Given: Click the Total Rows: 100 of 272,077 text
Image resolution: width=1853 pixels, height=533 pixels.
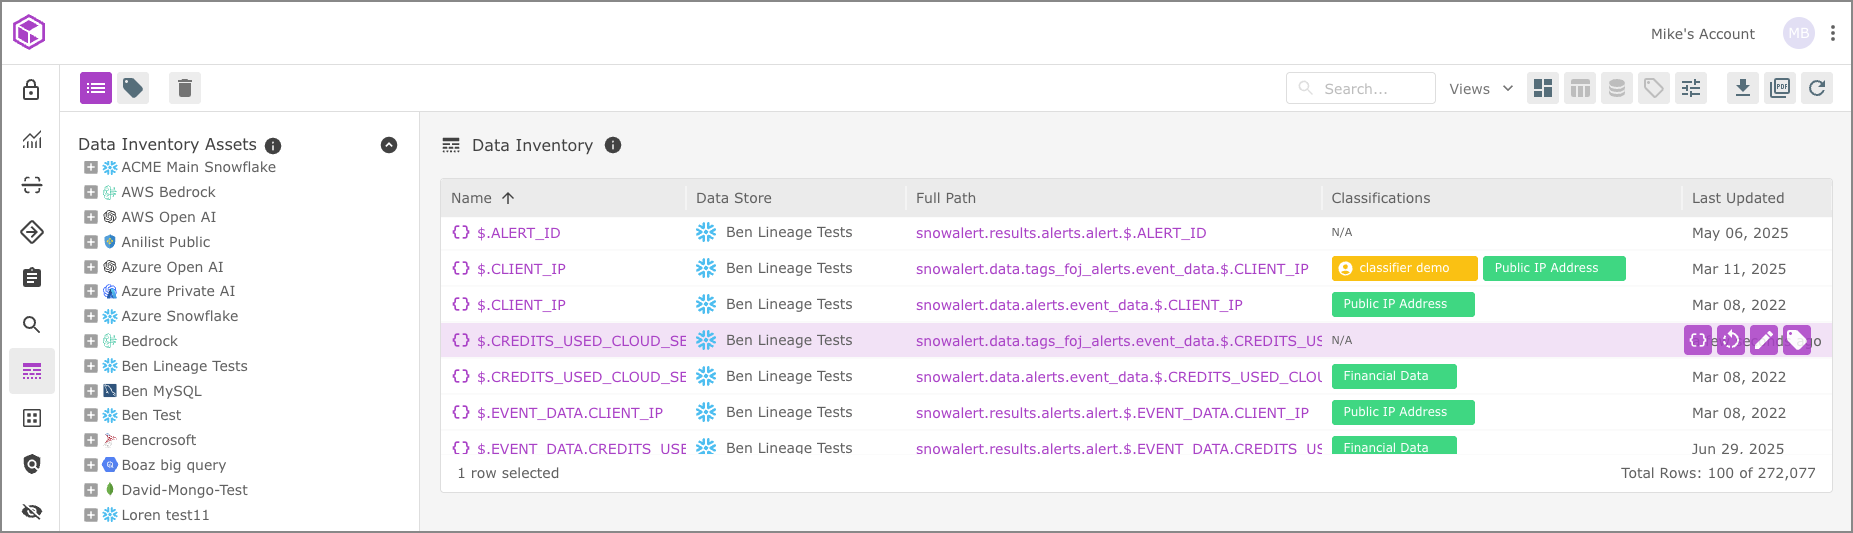Looking at the screenshot, I should [1718, 473].
